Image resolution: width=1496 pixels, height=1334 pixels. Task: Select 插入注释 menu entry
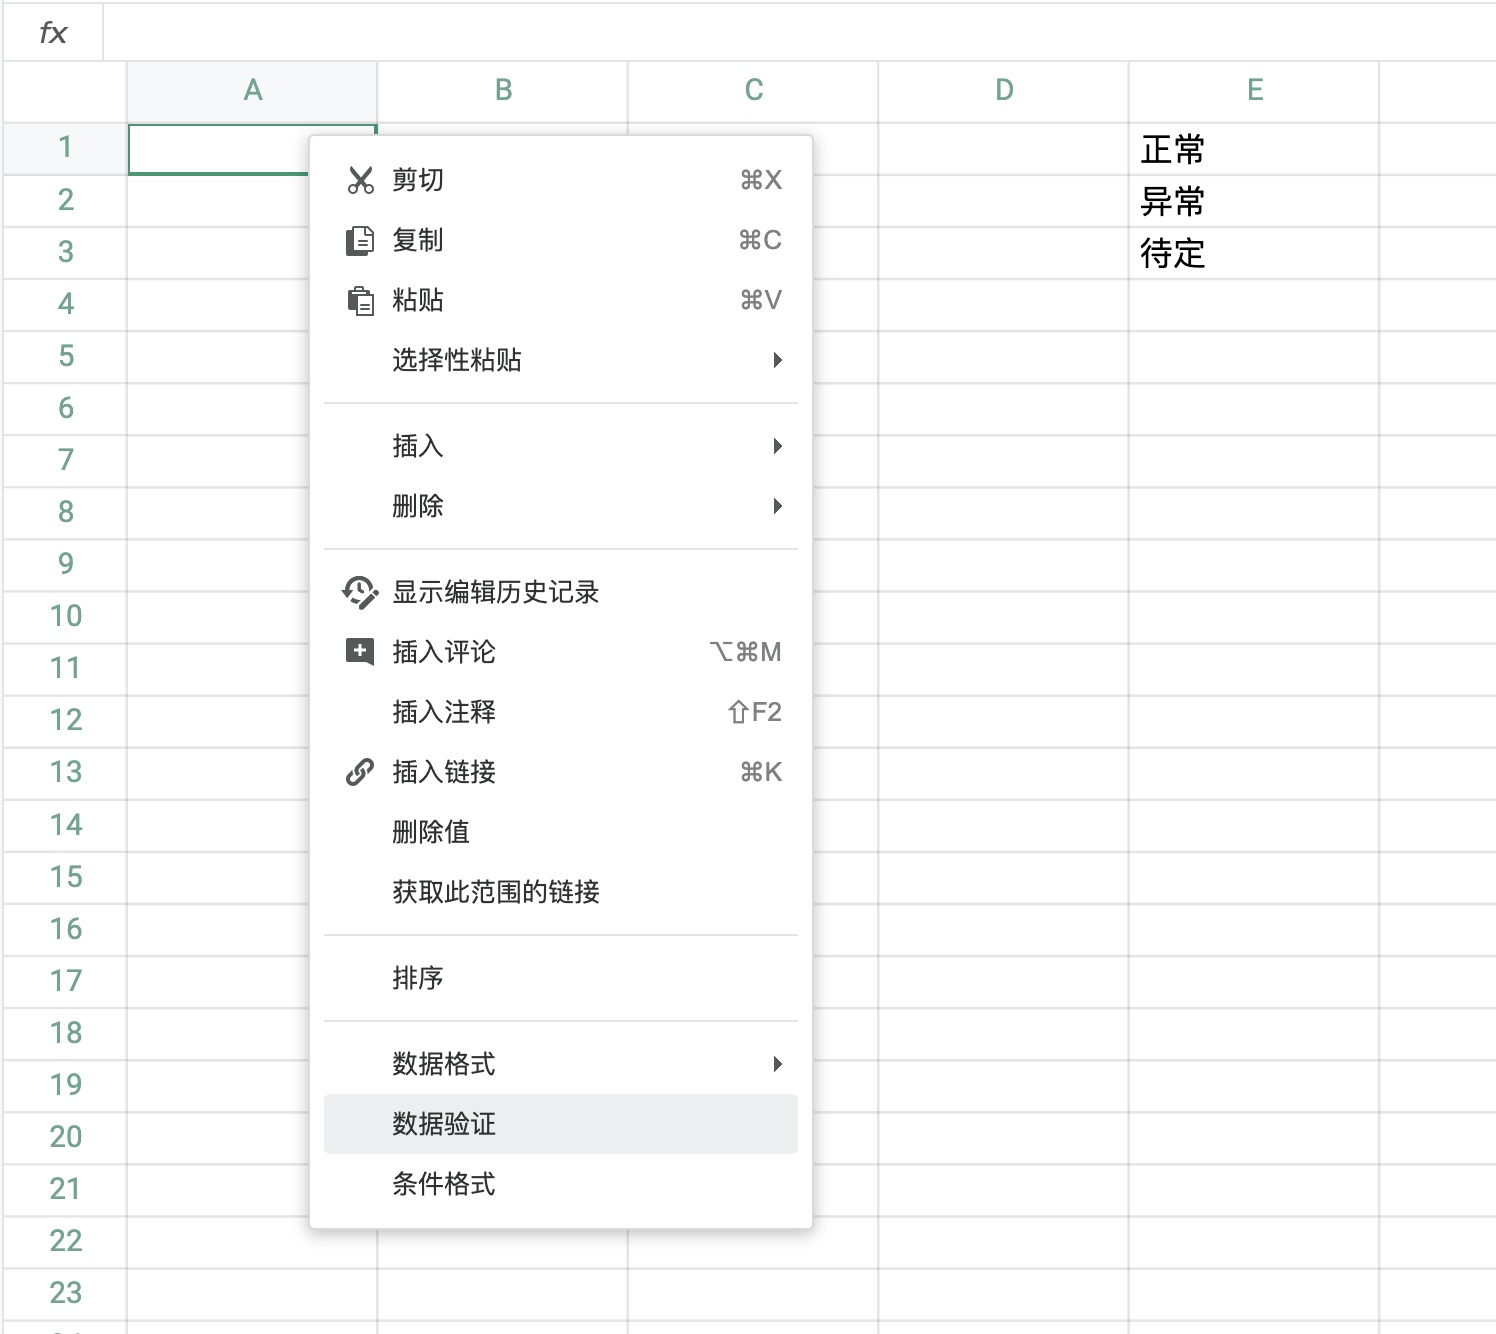click(x=561, y=712)
